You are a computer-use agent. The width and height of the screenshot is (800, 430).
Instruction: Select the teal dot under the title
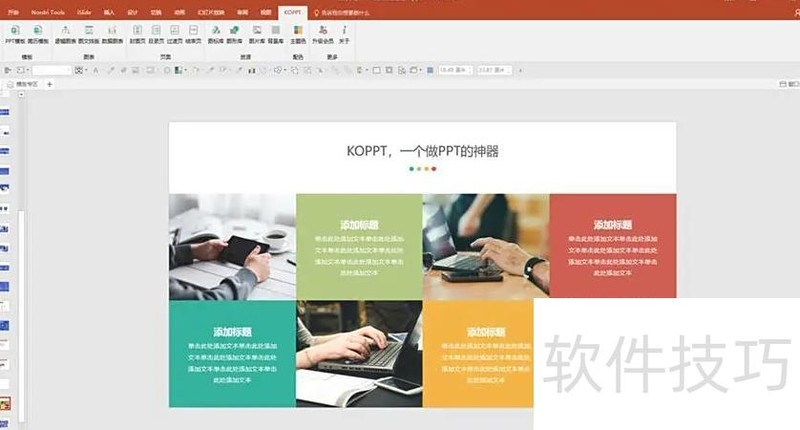click(412, 169)
